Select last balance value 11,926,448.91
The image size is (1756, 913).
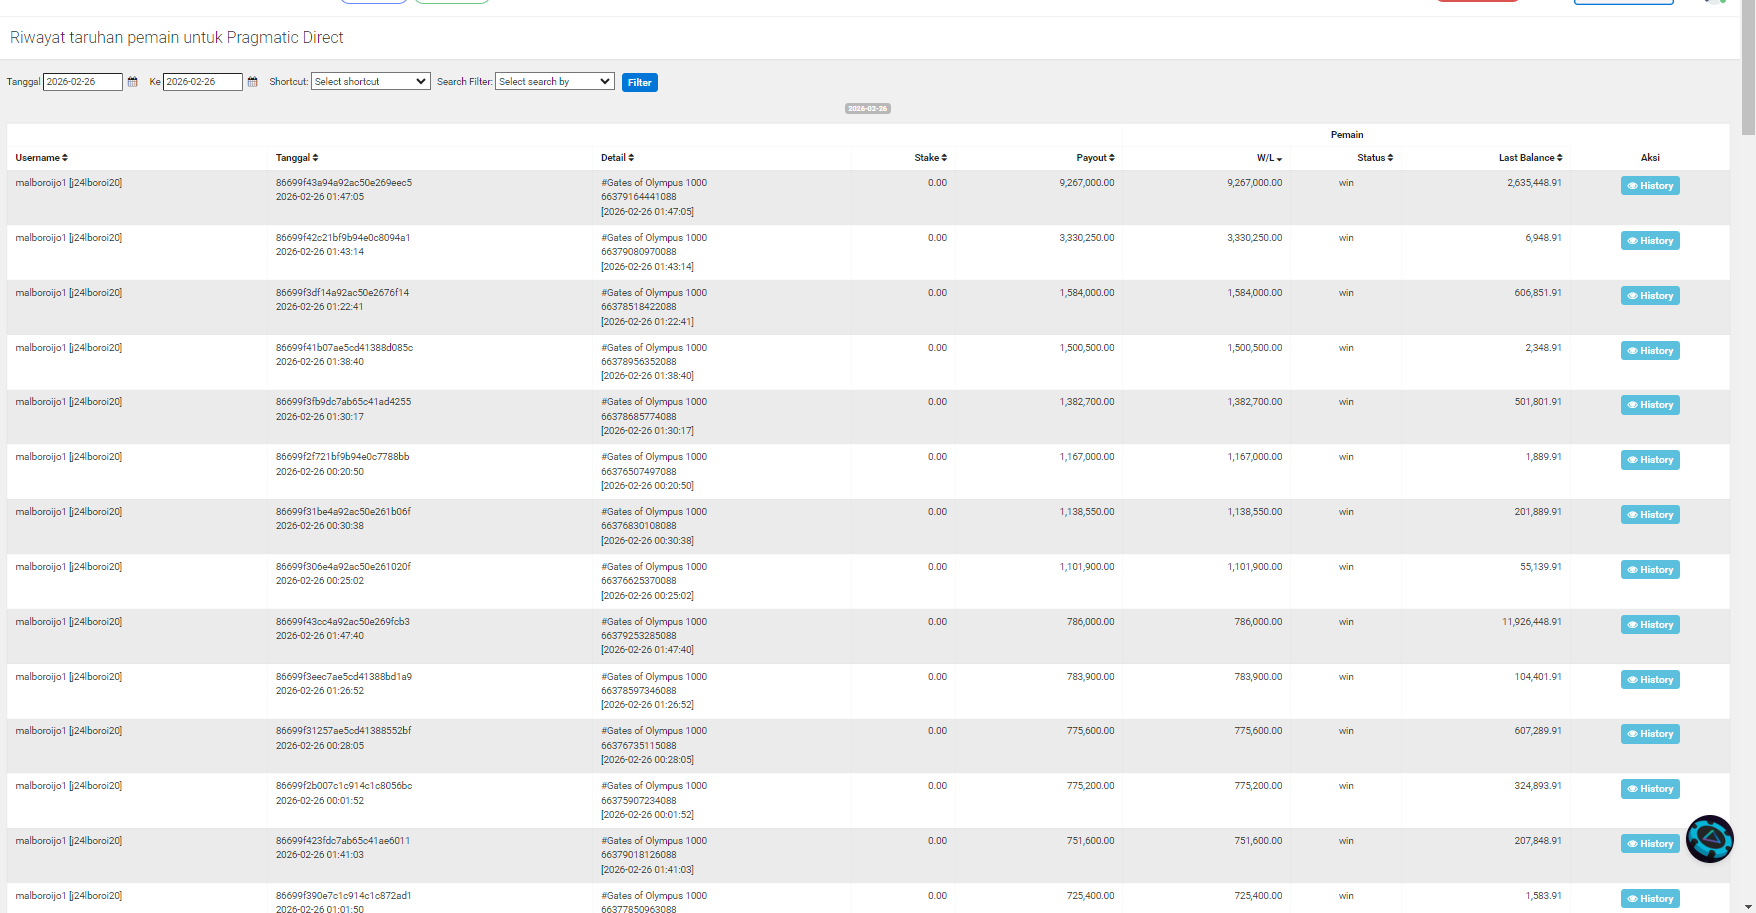coord(1531,622)
